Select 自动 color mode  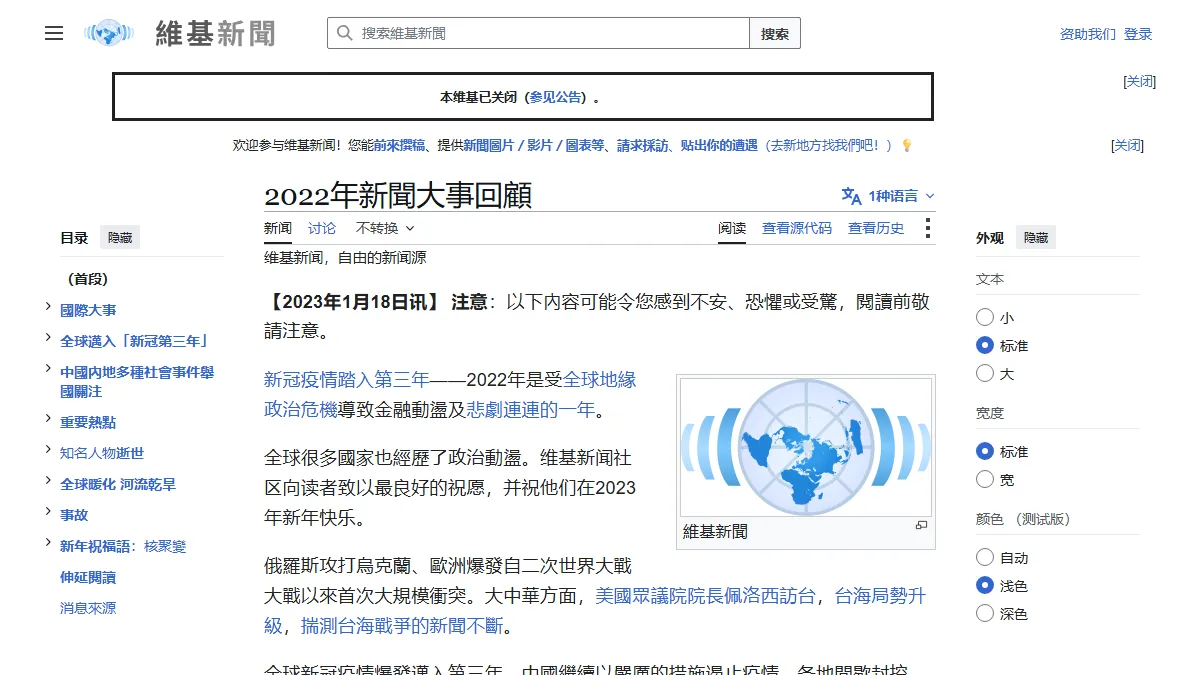point(985,557)
